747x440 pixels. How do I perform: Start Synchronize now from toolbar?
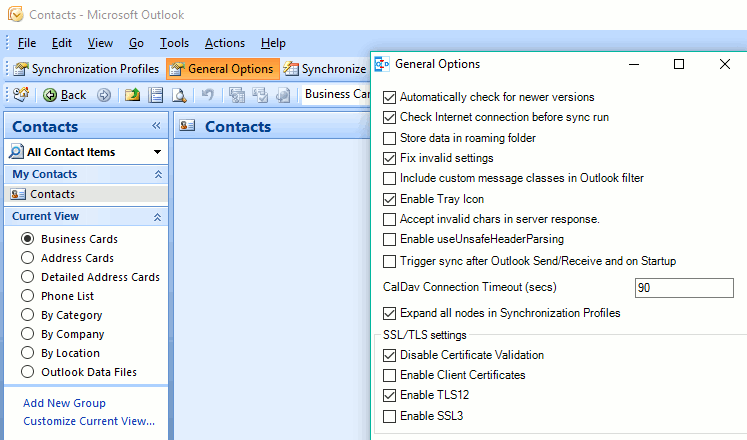click(325, 69)
